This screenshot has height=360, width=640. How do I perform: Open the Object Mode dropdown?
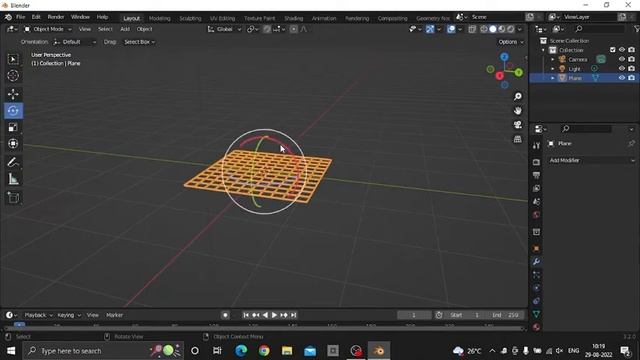[47, 29]
